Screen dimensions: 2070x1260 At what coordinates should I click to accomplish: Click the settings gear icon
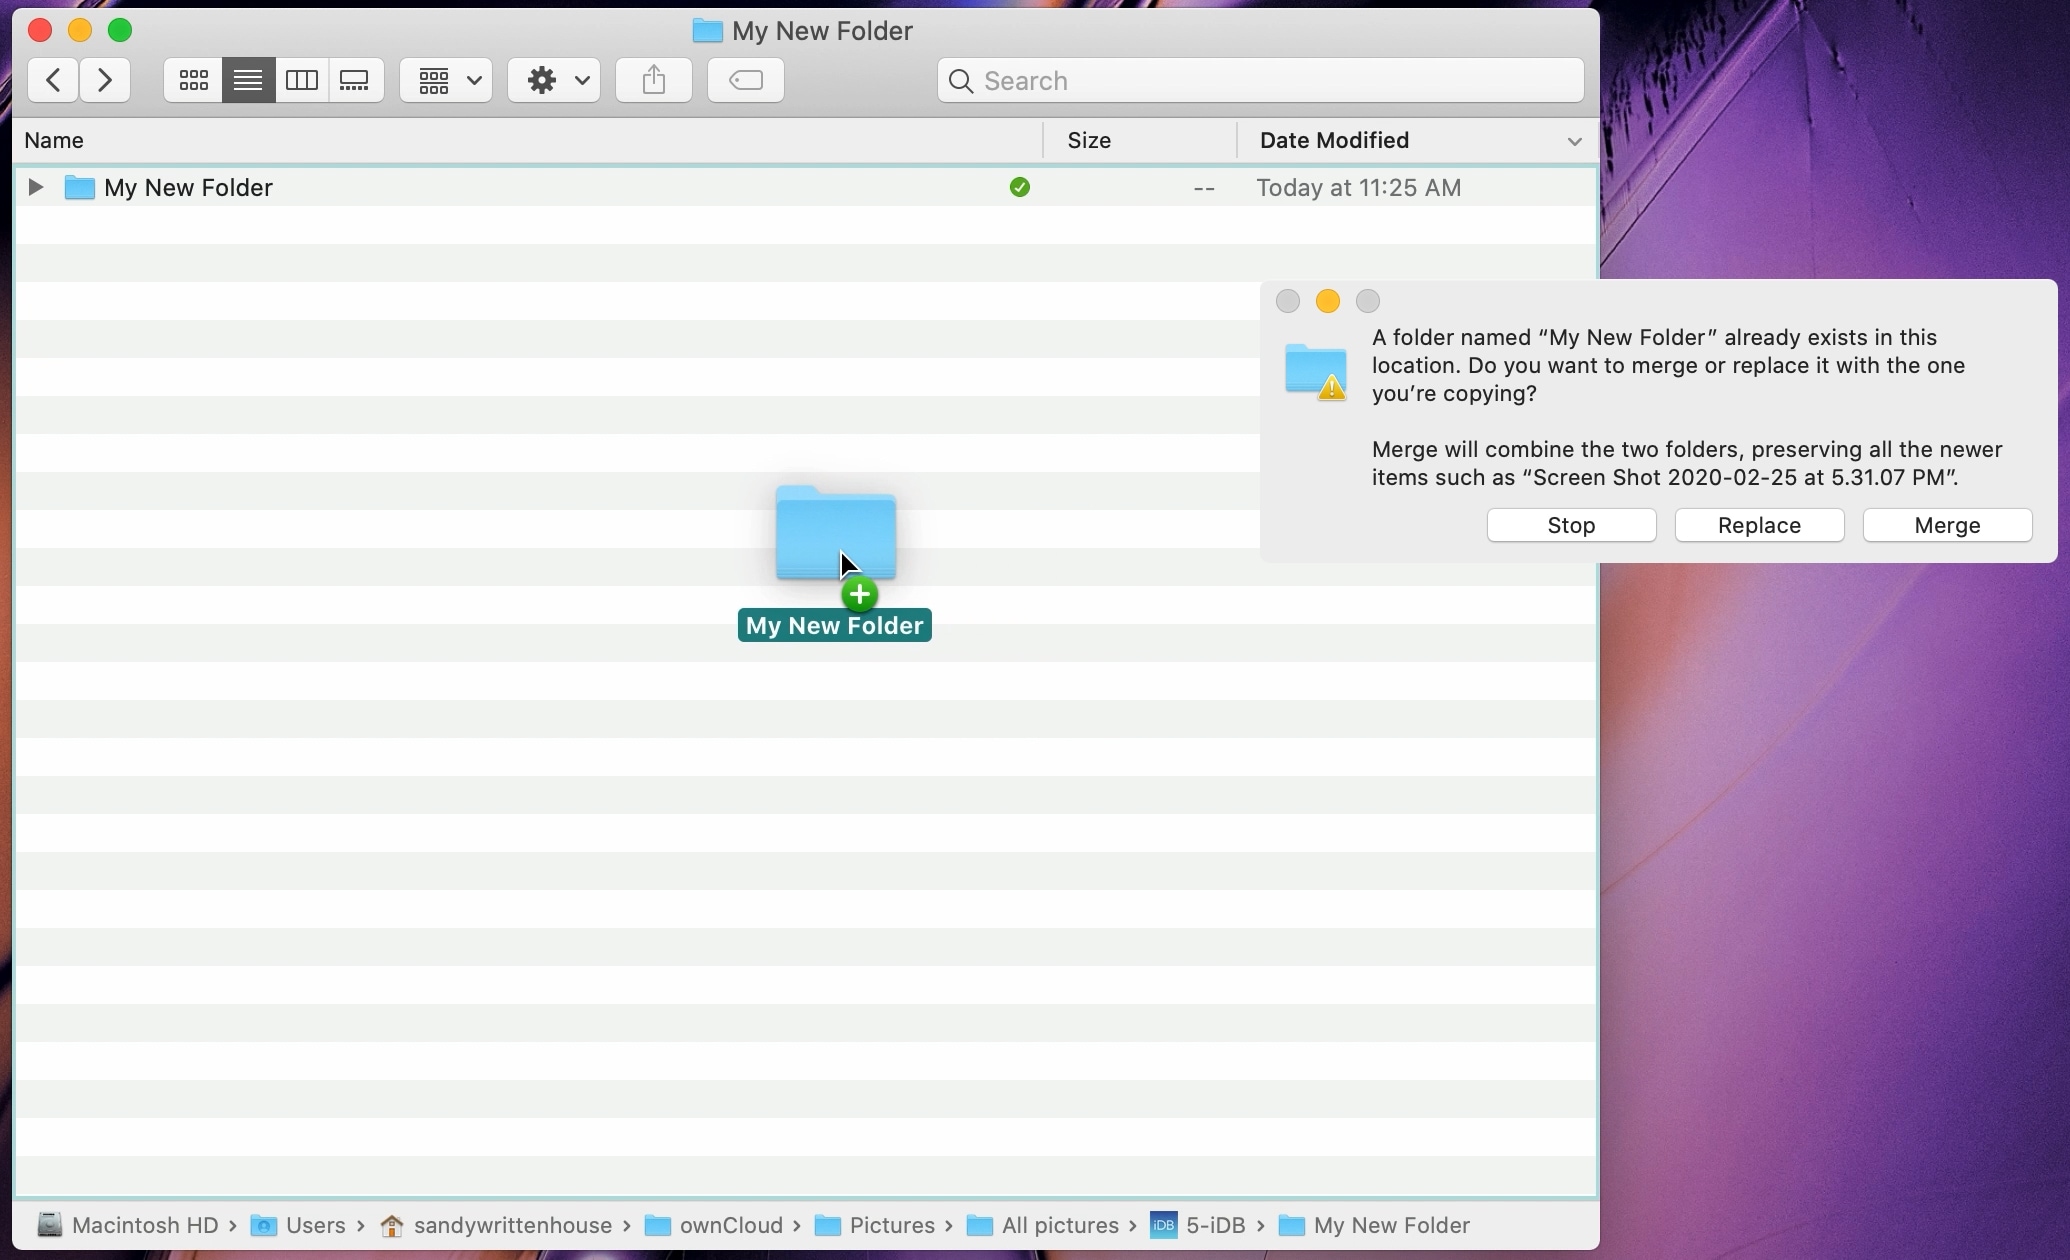540,80
